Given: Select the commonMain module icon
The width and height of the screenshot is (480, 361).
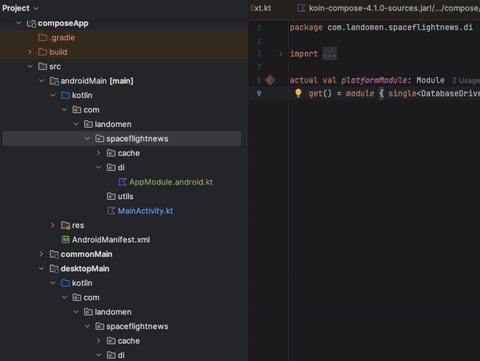Looking at the screenshot, I should click(x=54, y=254).
